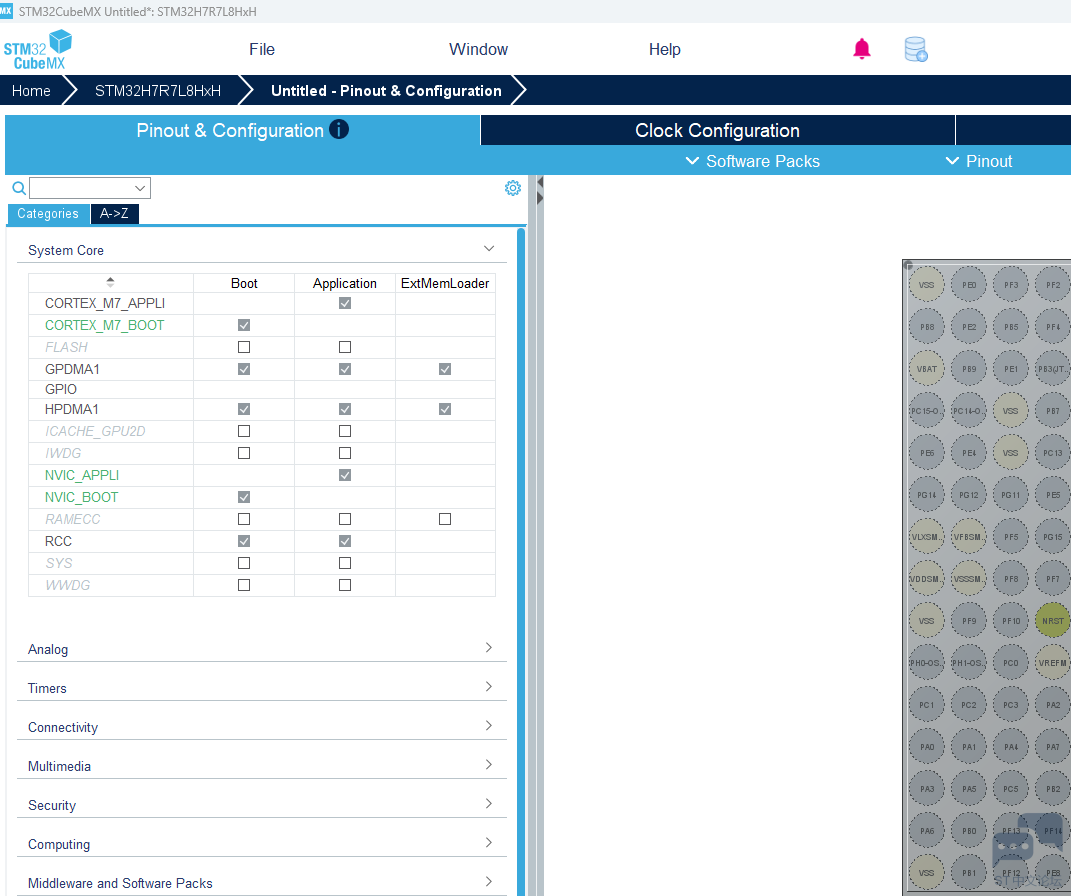Select the PB9 pin on the chip
This screenshot has height=896, width=1071.
[969, 369]
